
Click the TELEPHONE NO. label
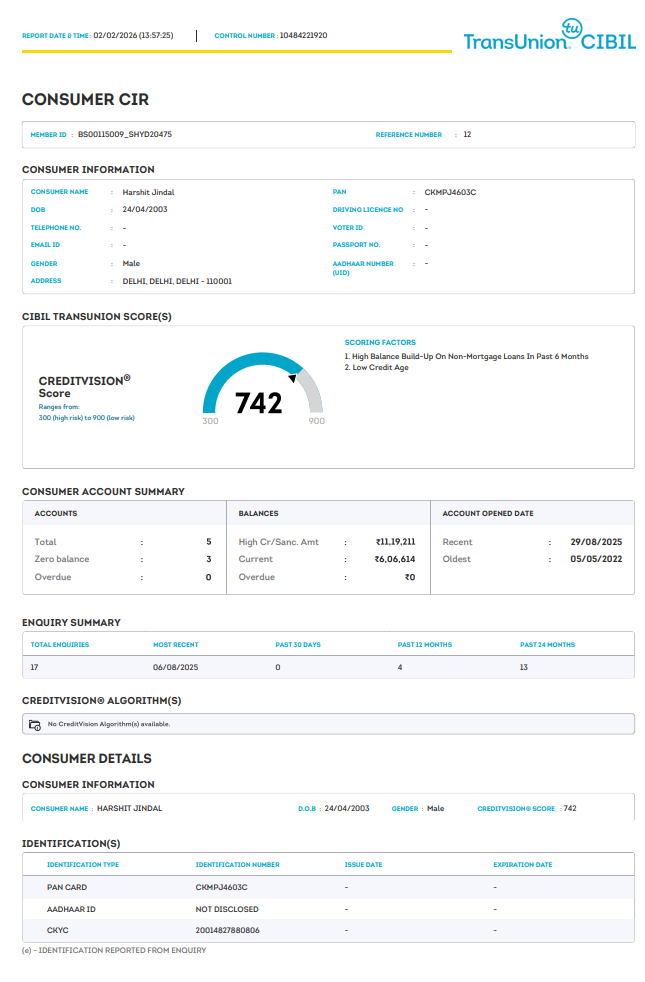[x=56, y=228]
